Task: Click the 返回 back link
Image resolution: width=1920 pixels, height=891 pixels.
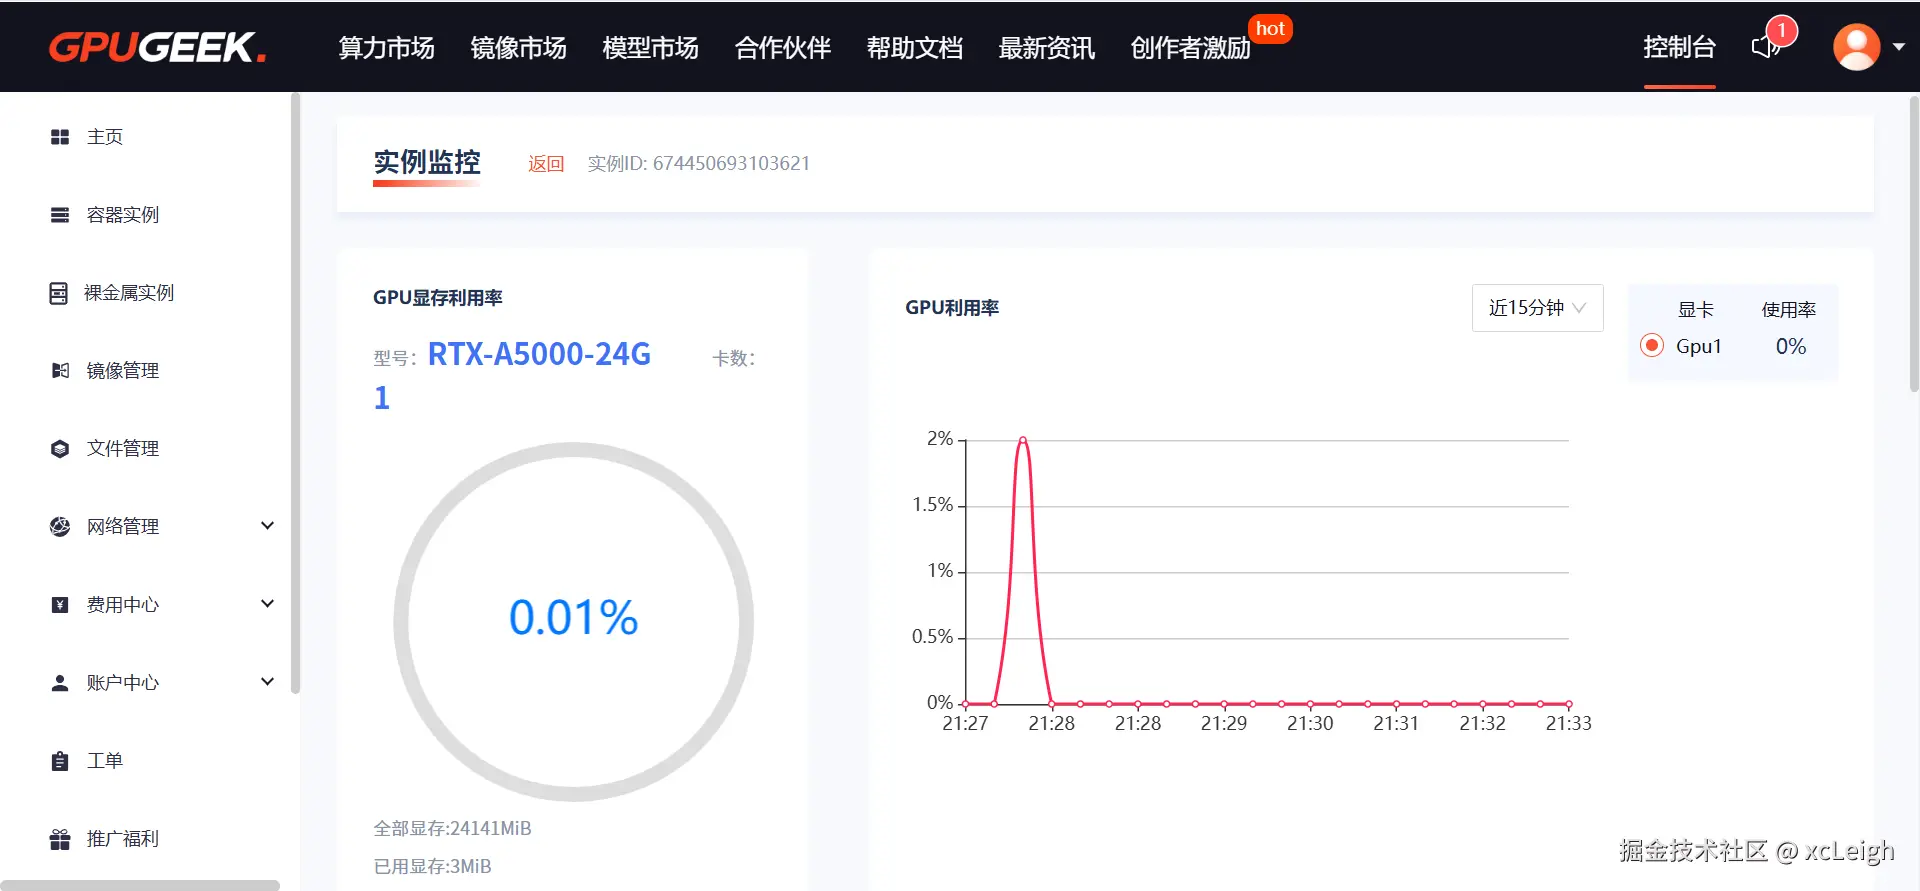Action: pyautogui.click(x=546, y=164)
